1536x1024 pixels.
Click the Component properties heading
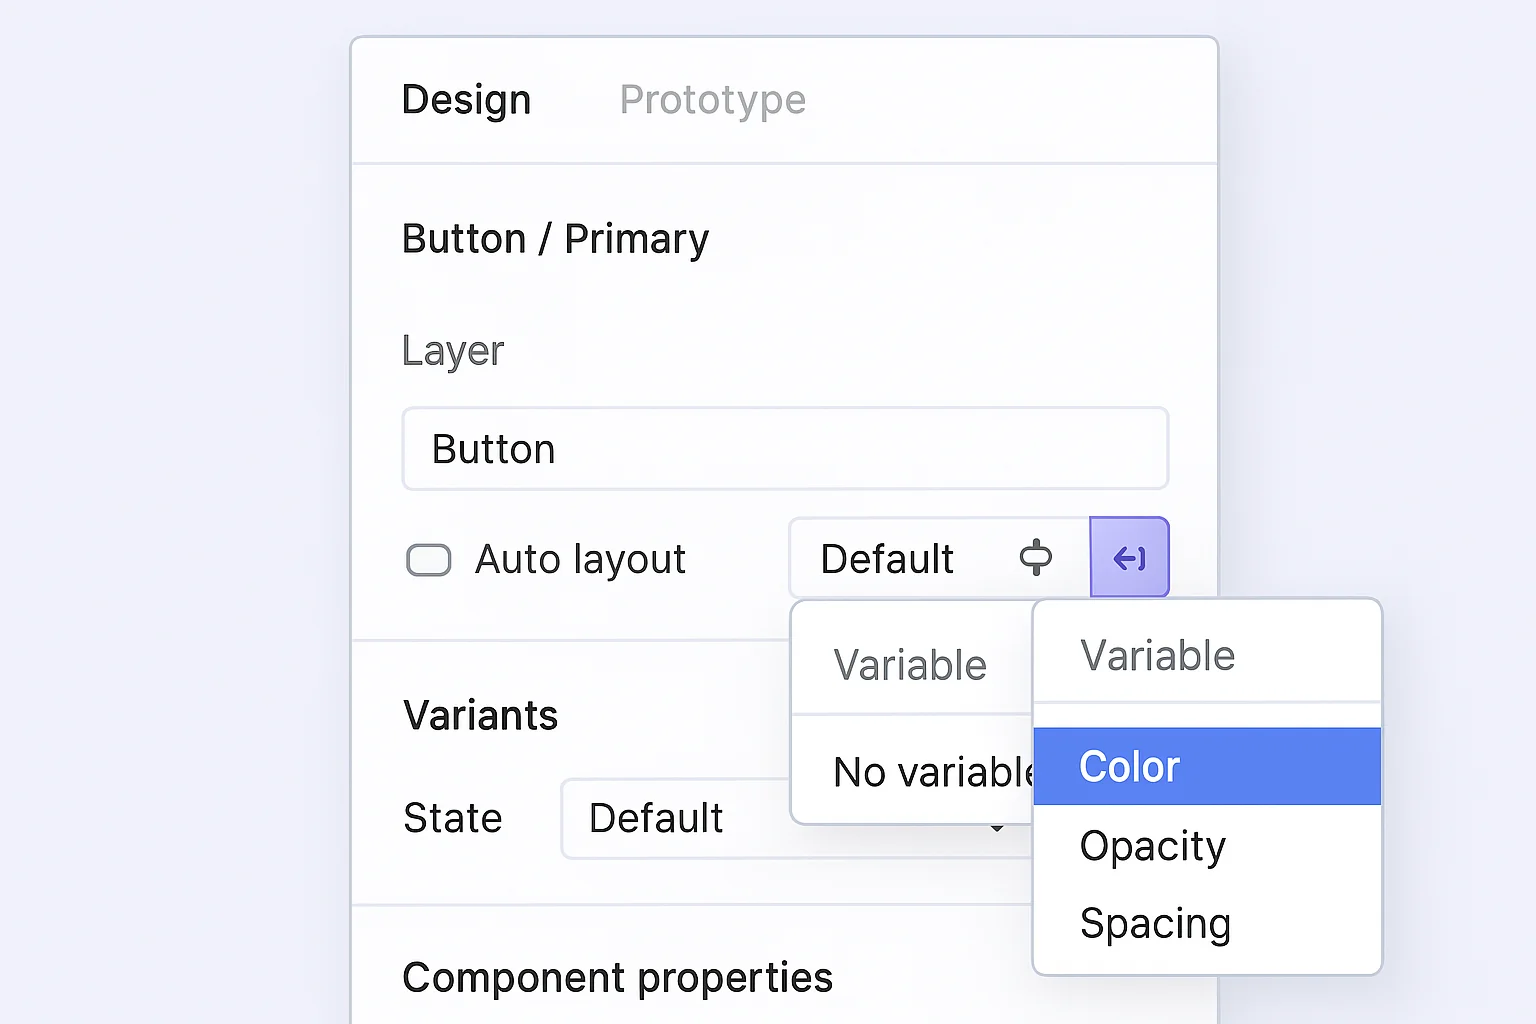click(x=617, y=978)
